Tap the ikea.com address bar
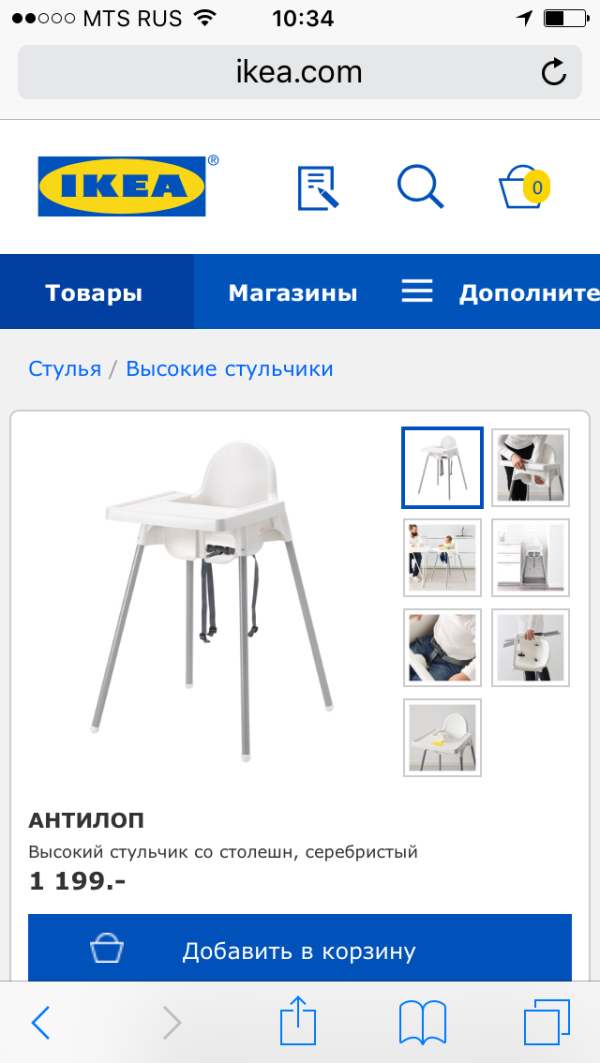 coord(300,73)
